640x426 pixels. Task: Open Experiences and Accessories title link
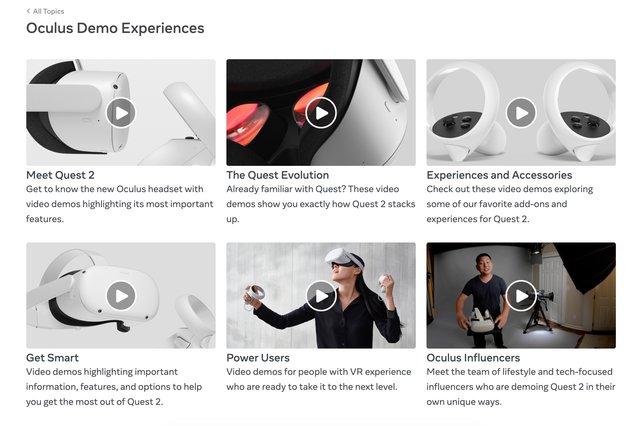[499, 175]
